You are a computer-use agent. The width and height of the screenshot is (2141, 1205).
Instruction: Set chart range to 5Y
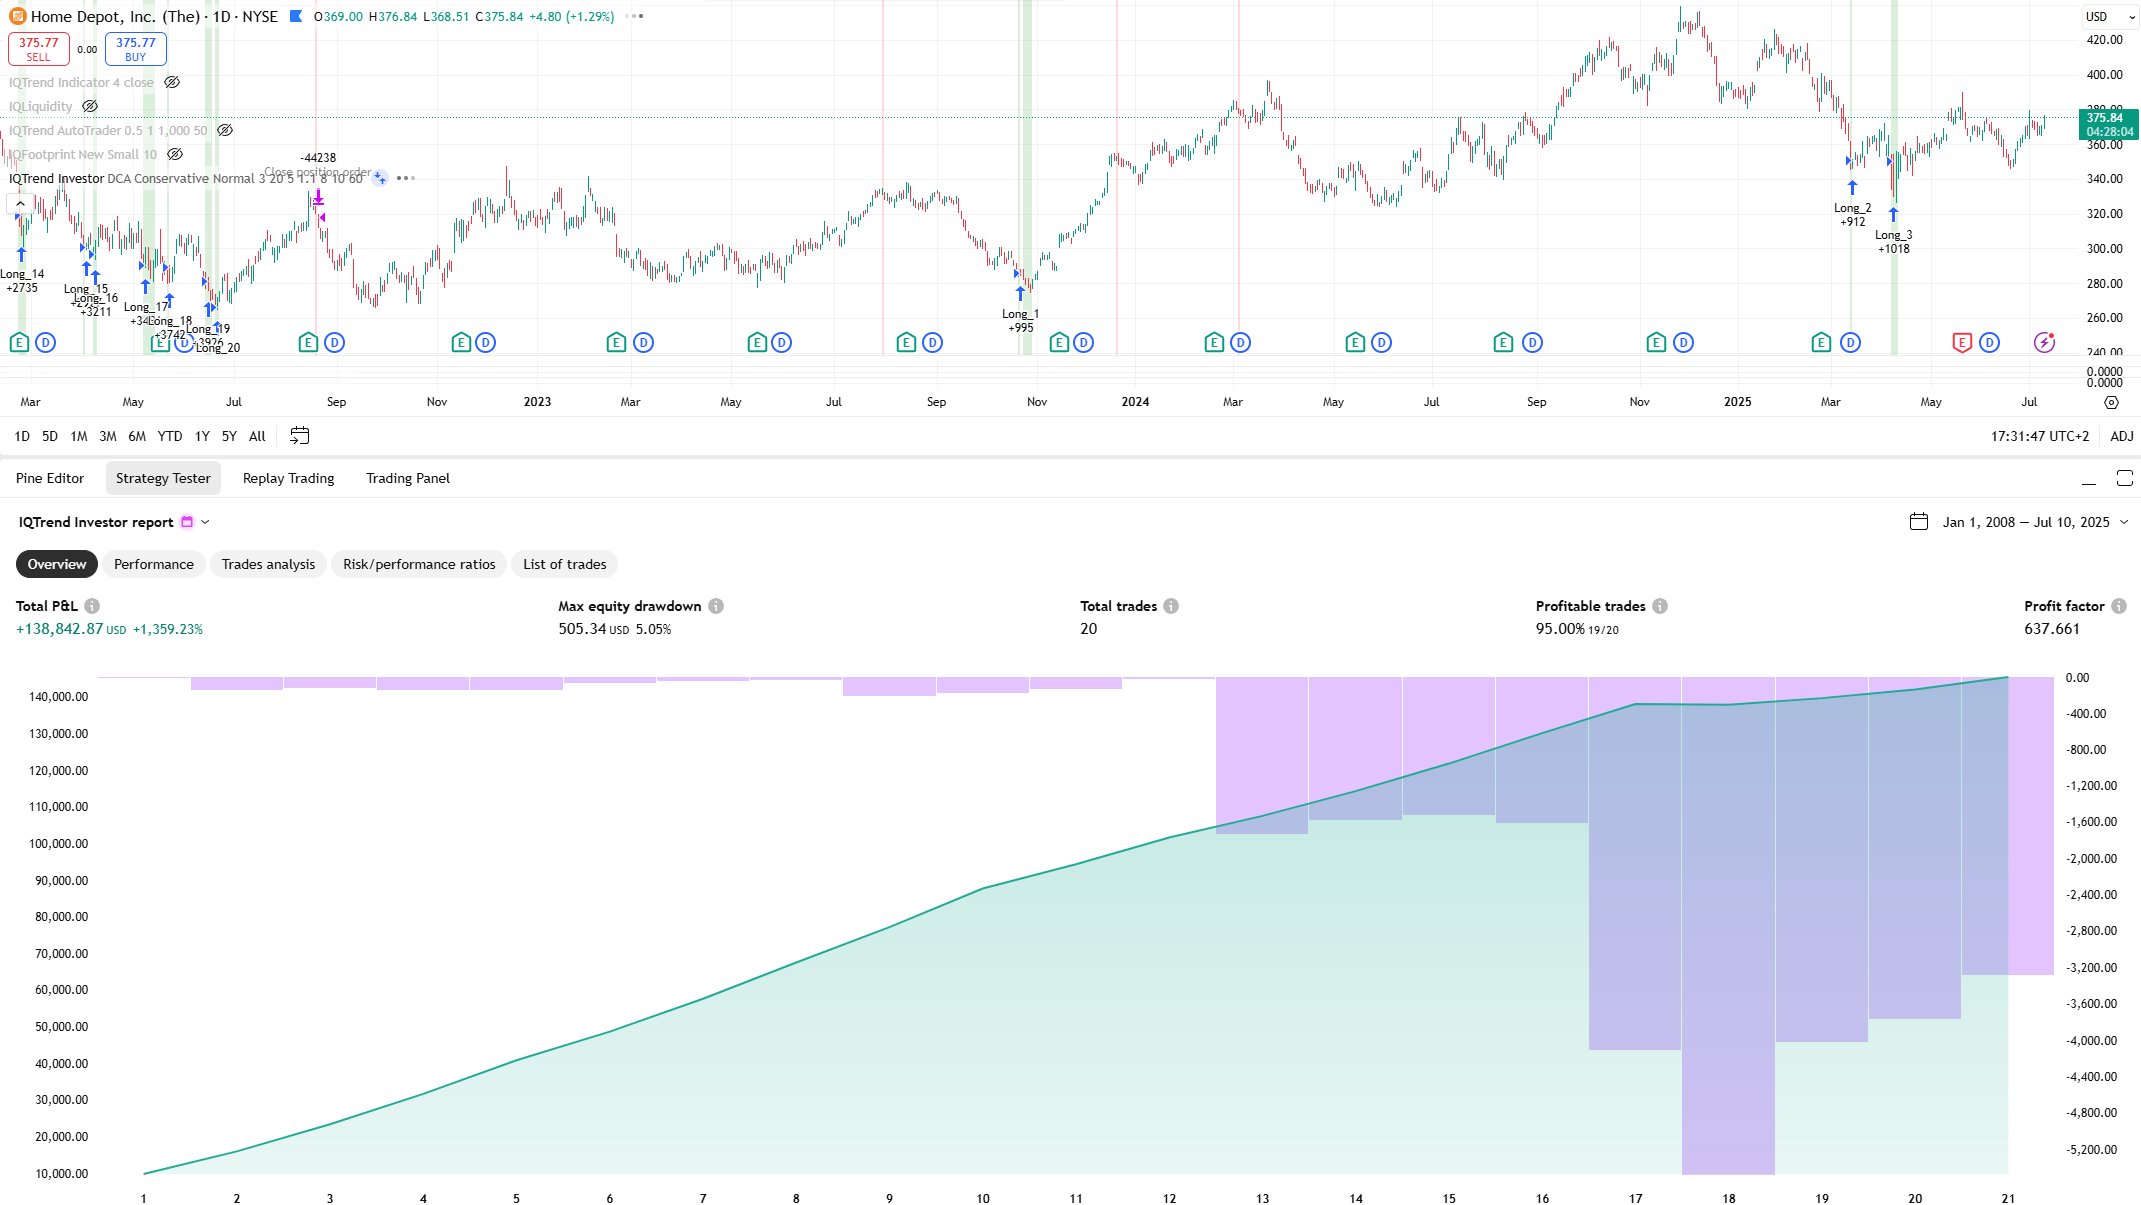229,436
